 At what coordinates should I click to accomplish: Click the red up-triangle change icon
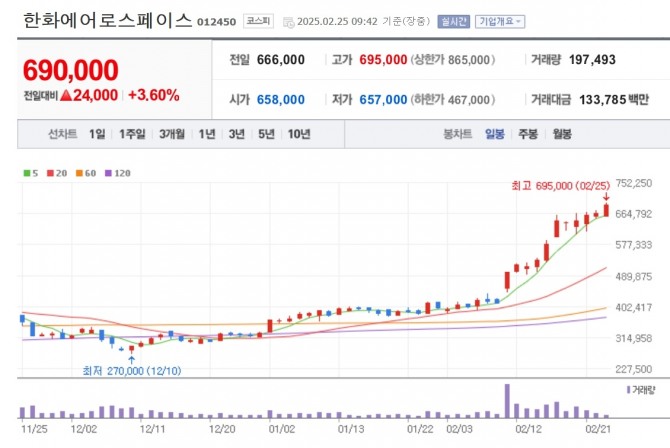coord(66,95)
